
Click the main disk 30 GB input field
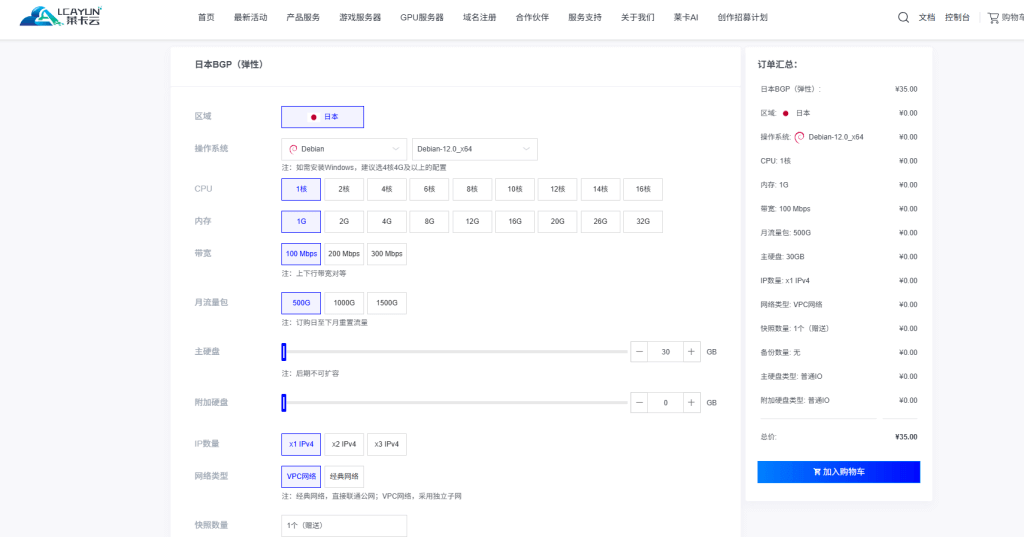(x=665, y=351)
